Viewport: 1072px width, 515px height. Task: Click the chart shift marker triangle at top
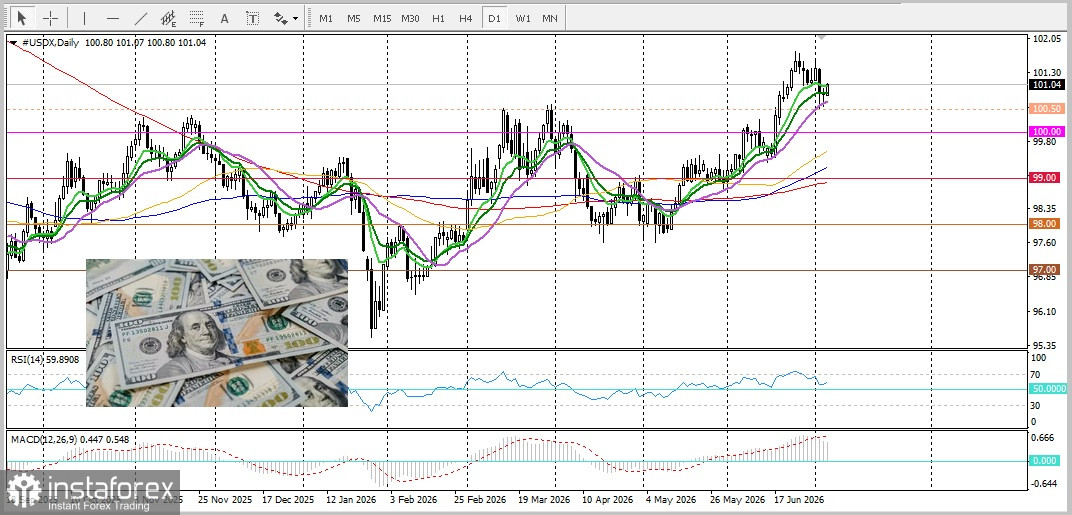[x=821, y=36]
